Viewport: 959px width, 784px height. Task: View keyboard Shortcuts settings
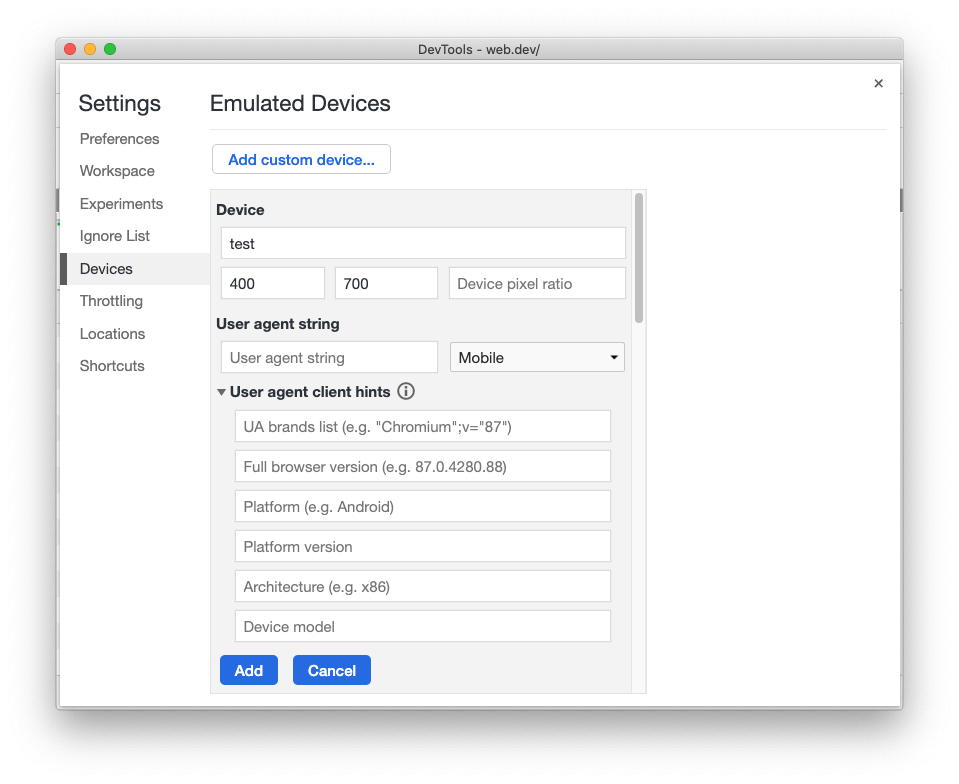click(111, 365)
